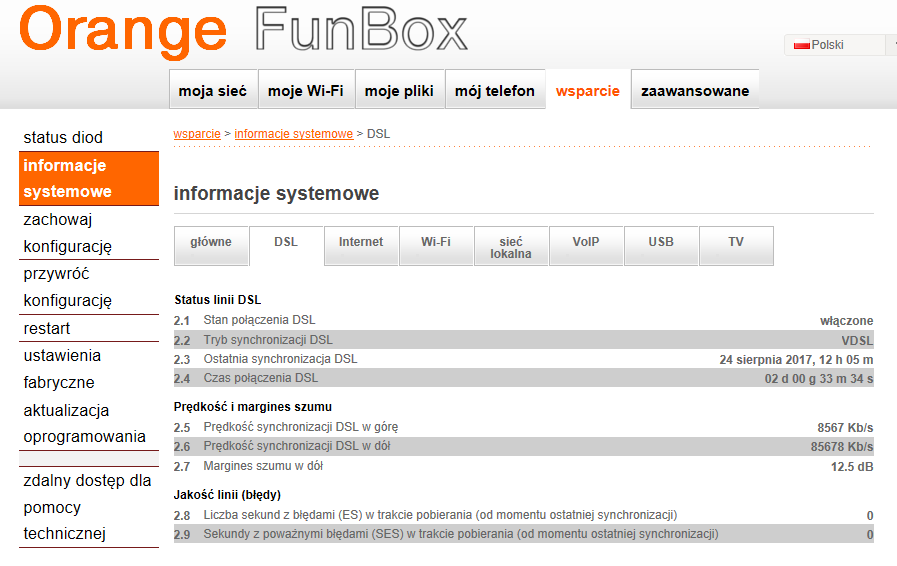Open the moje pliki tab

pyautogui.click(x=399, y=90)
